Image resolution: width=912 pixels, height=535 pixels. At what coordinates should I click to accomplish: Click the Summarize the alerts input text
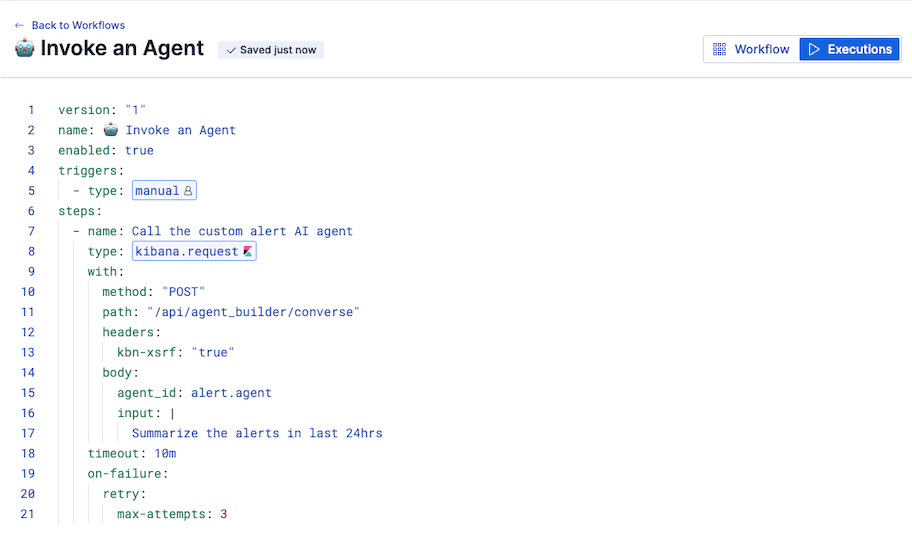[x=257, y=434]
